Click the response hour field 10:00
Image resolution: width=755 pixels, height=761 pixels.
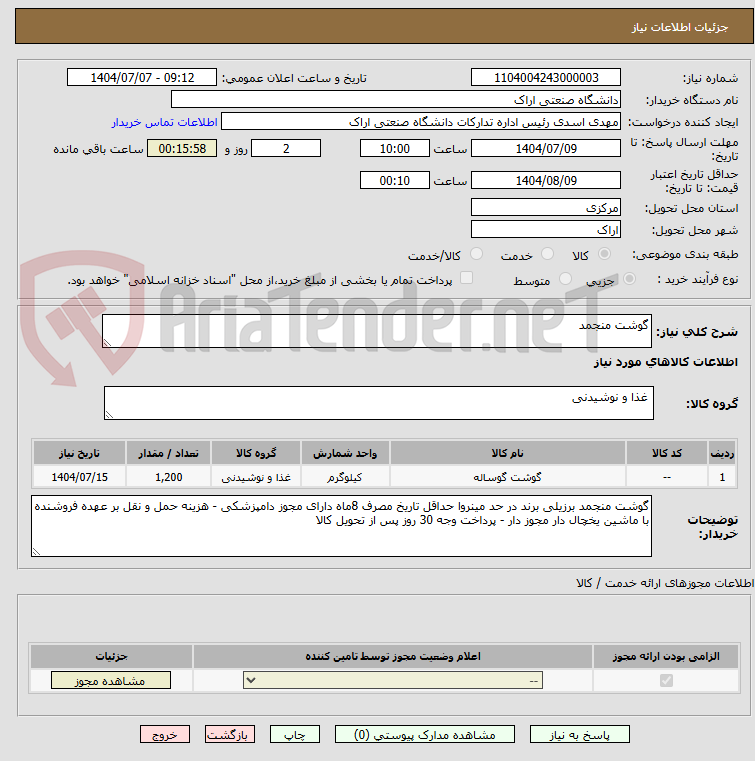[x=394, y=149]
